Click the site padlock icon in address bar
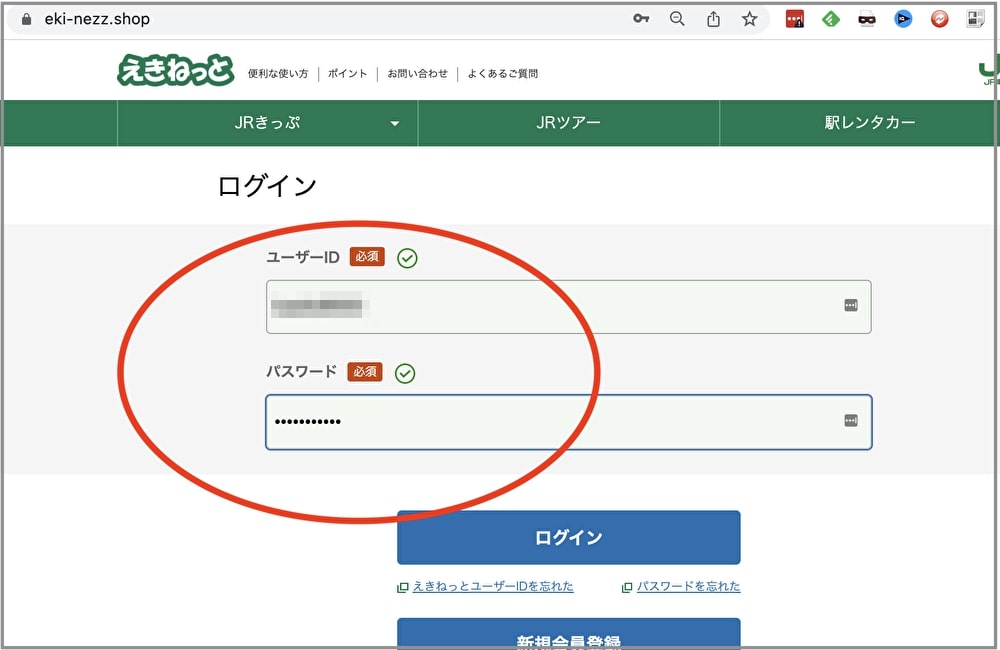 click(26, 19)
